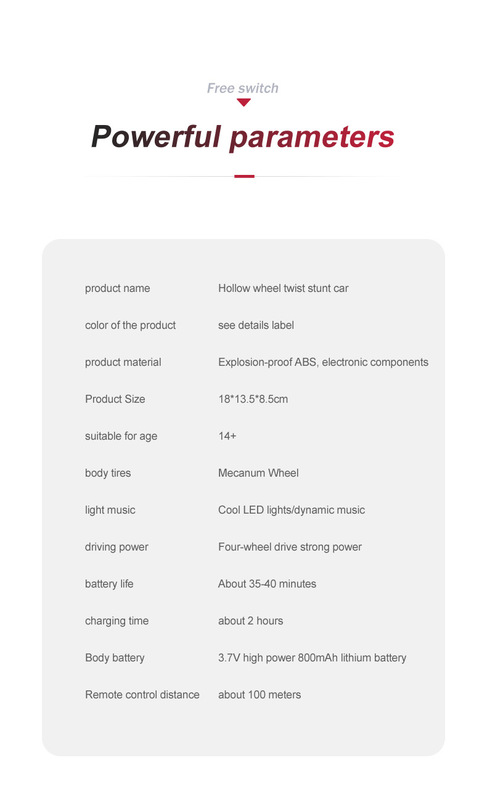Click the '14+' age value
The height and width of the screenshot is (800, 487).
(x=227, y=436)
